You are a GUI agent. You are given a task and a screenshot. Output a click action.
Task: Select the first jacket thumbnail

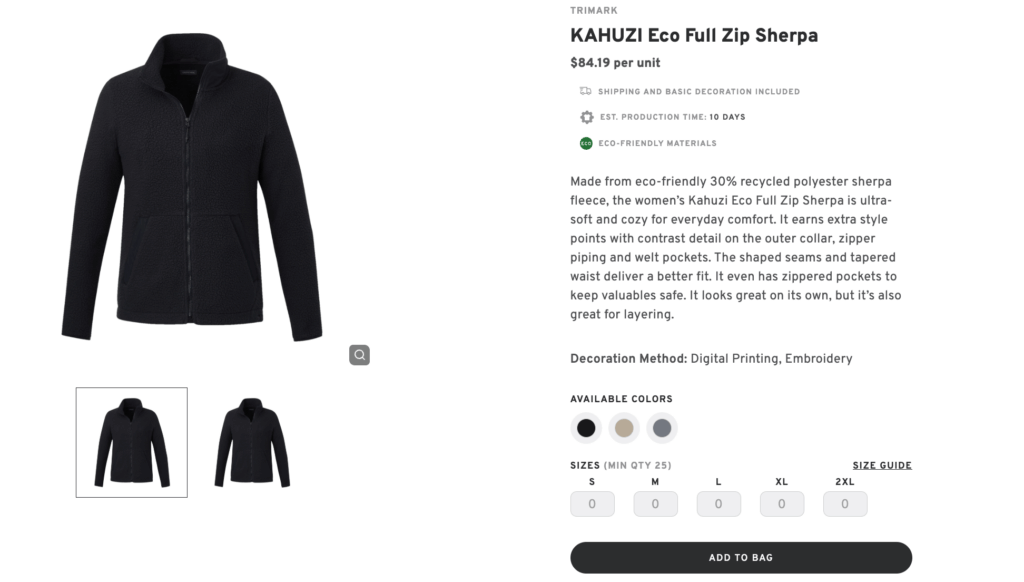(131, 441)
